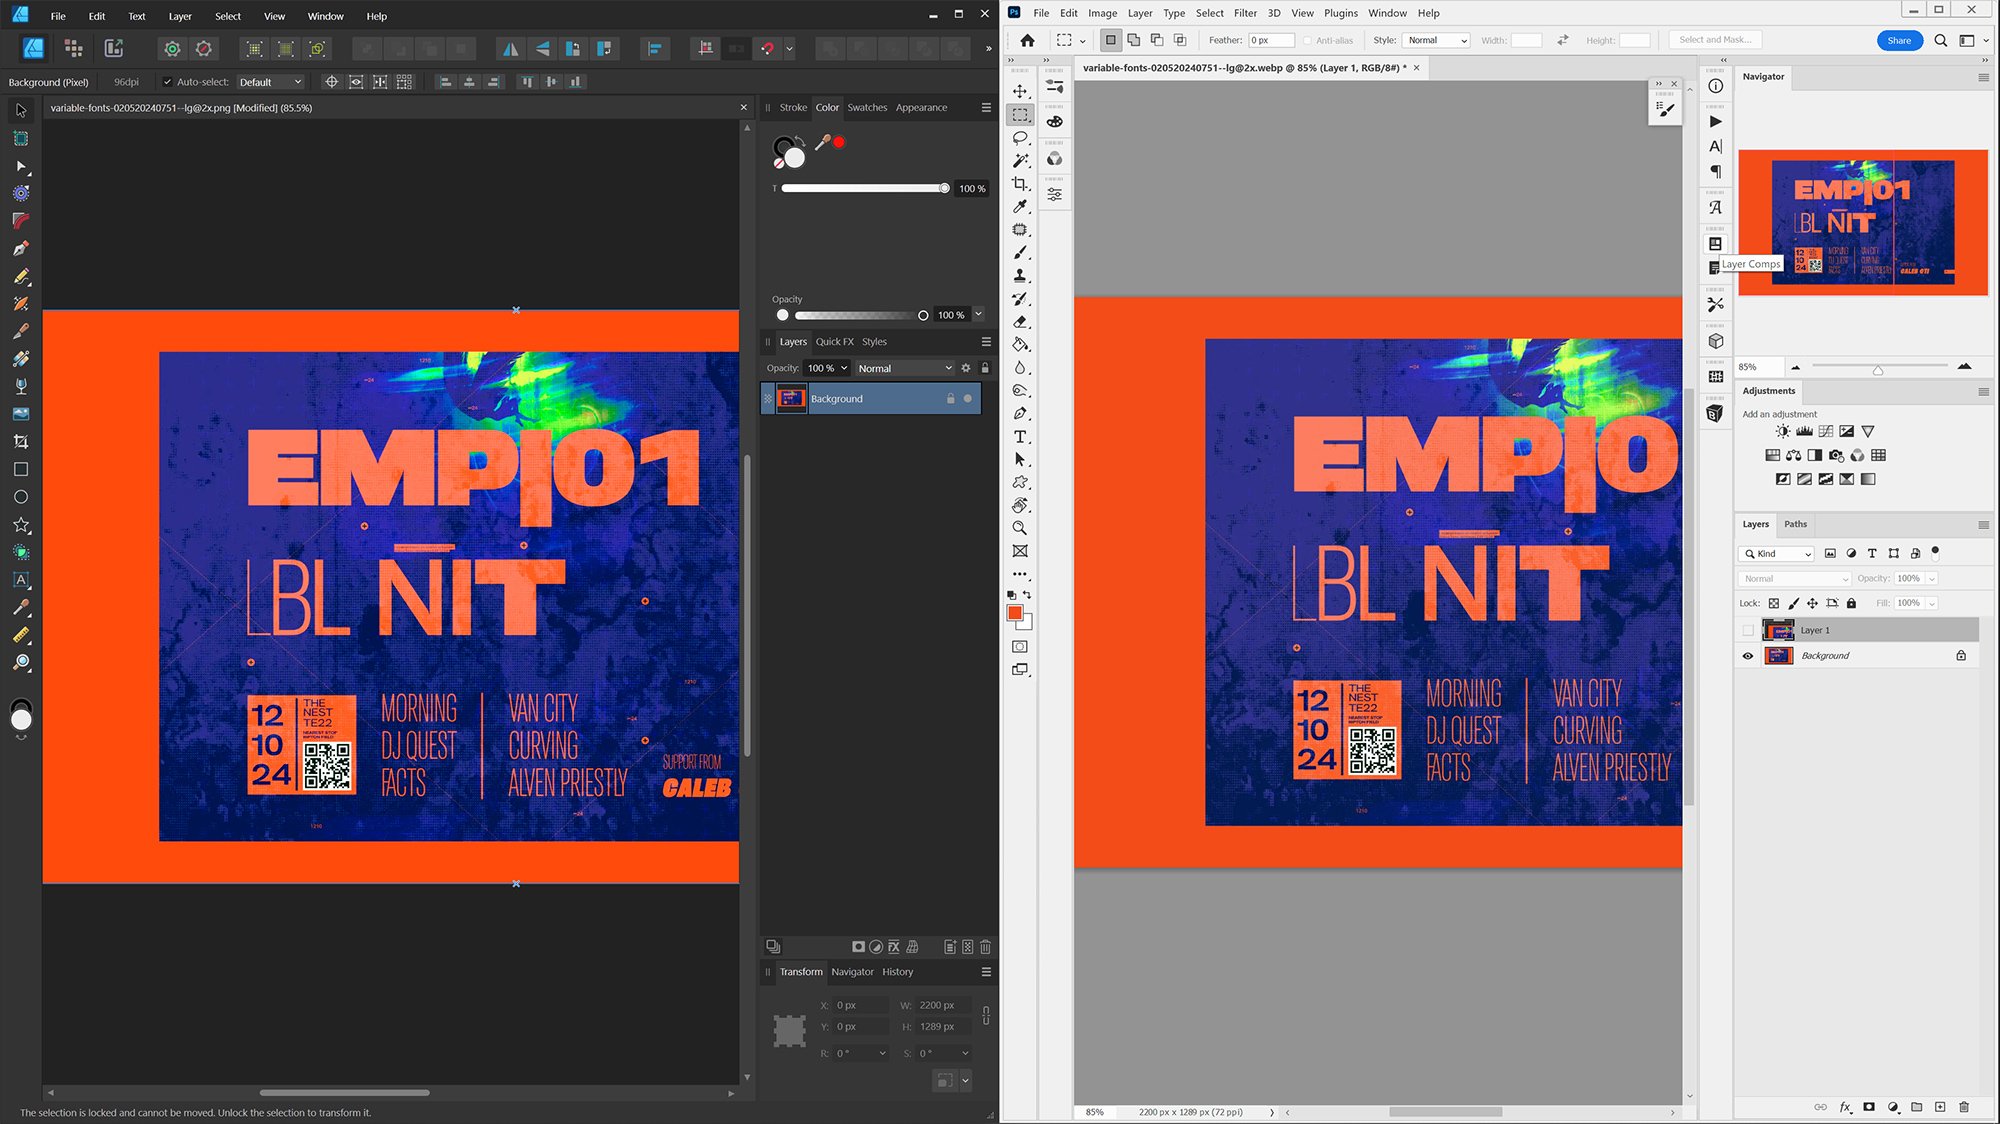Show Layer 1 by toggling its visibility
The image size is (2000, 1124).
(1748, 630)
